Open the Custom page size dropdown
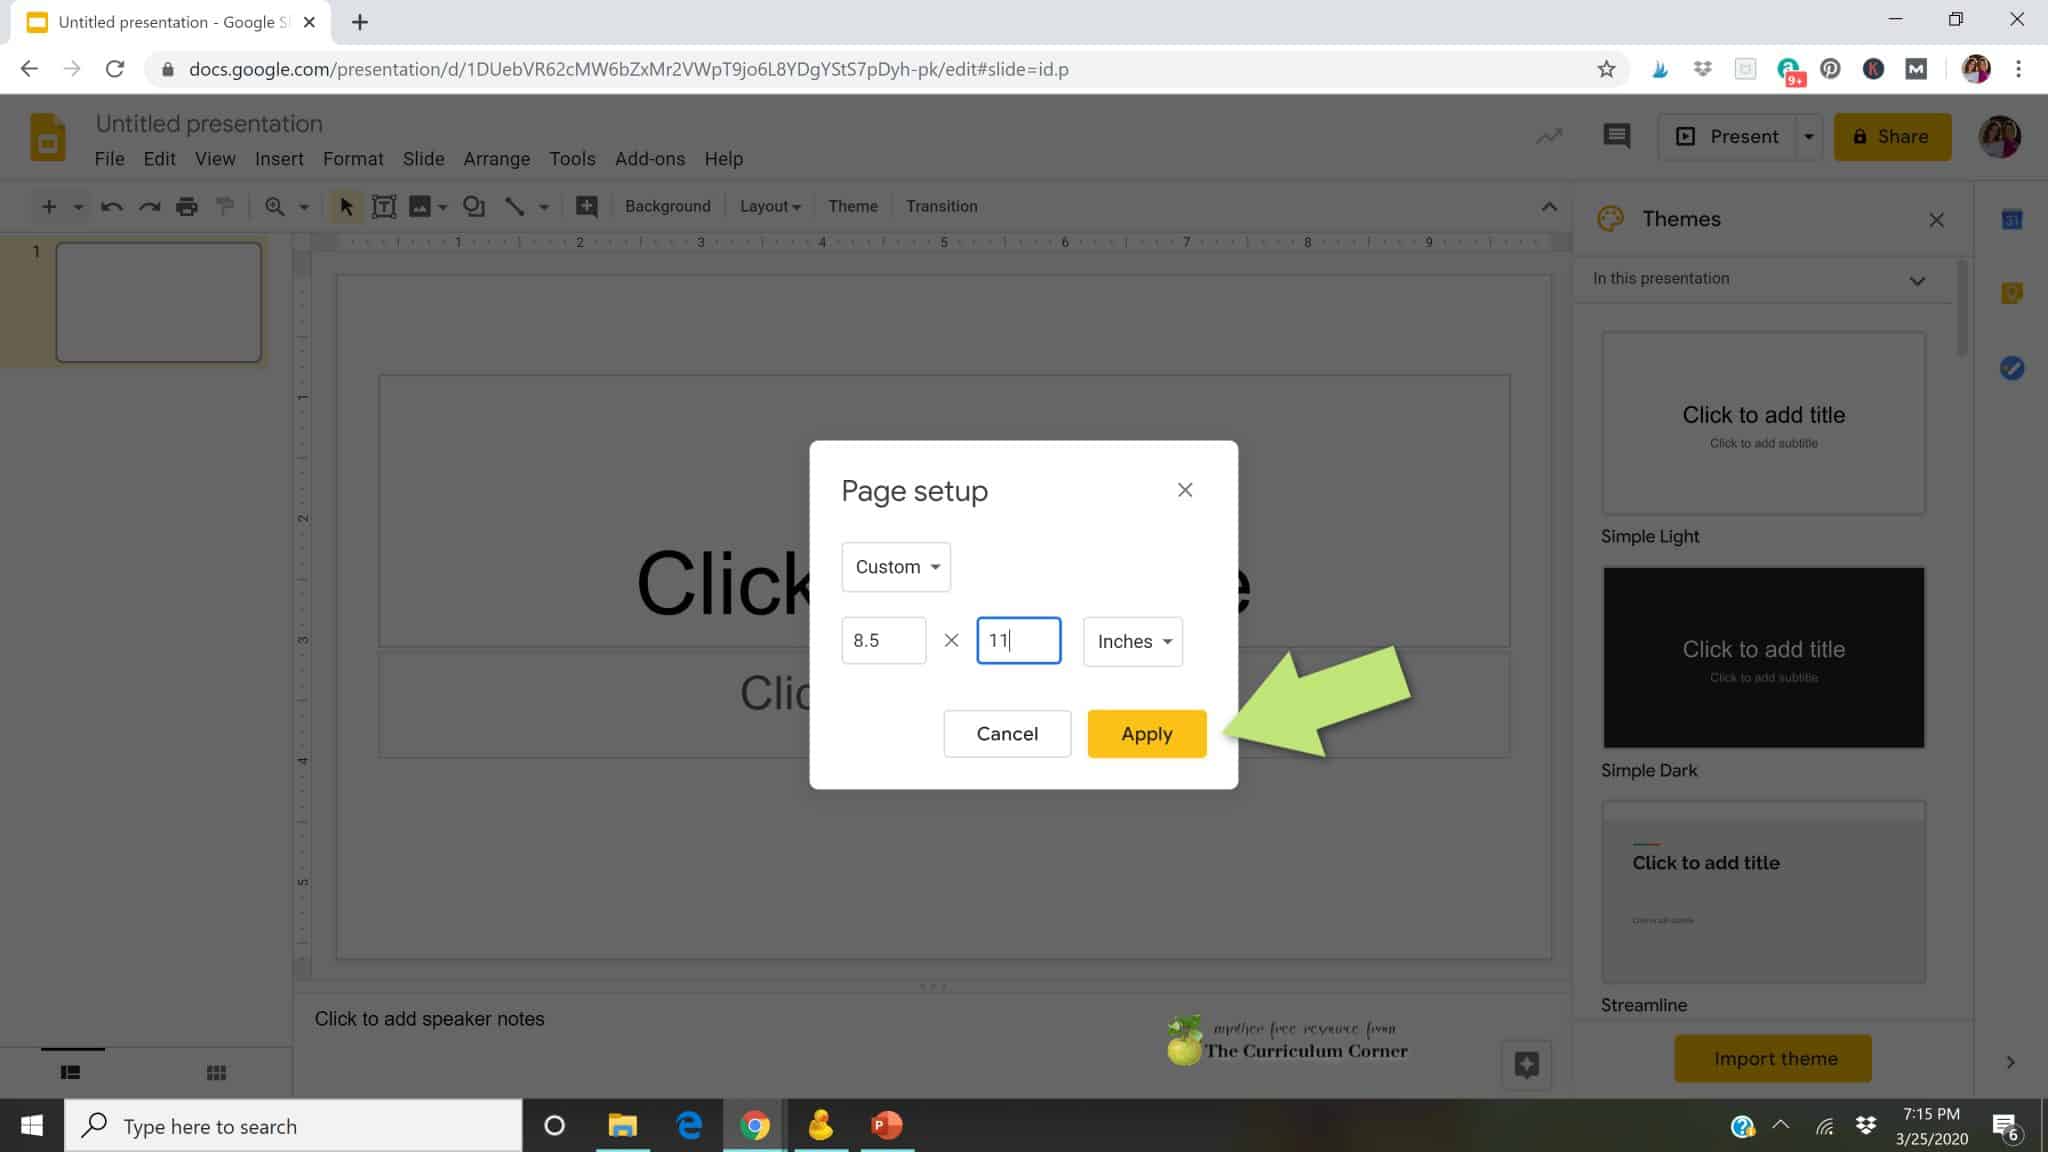The image size is (2048, 1152). click(895, 566)
